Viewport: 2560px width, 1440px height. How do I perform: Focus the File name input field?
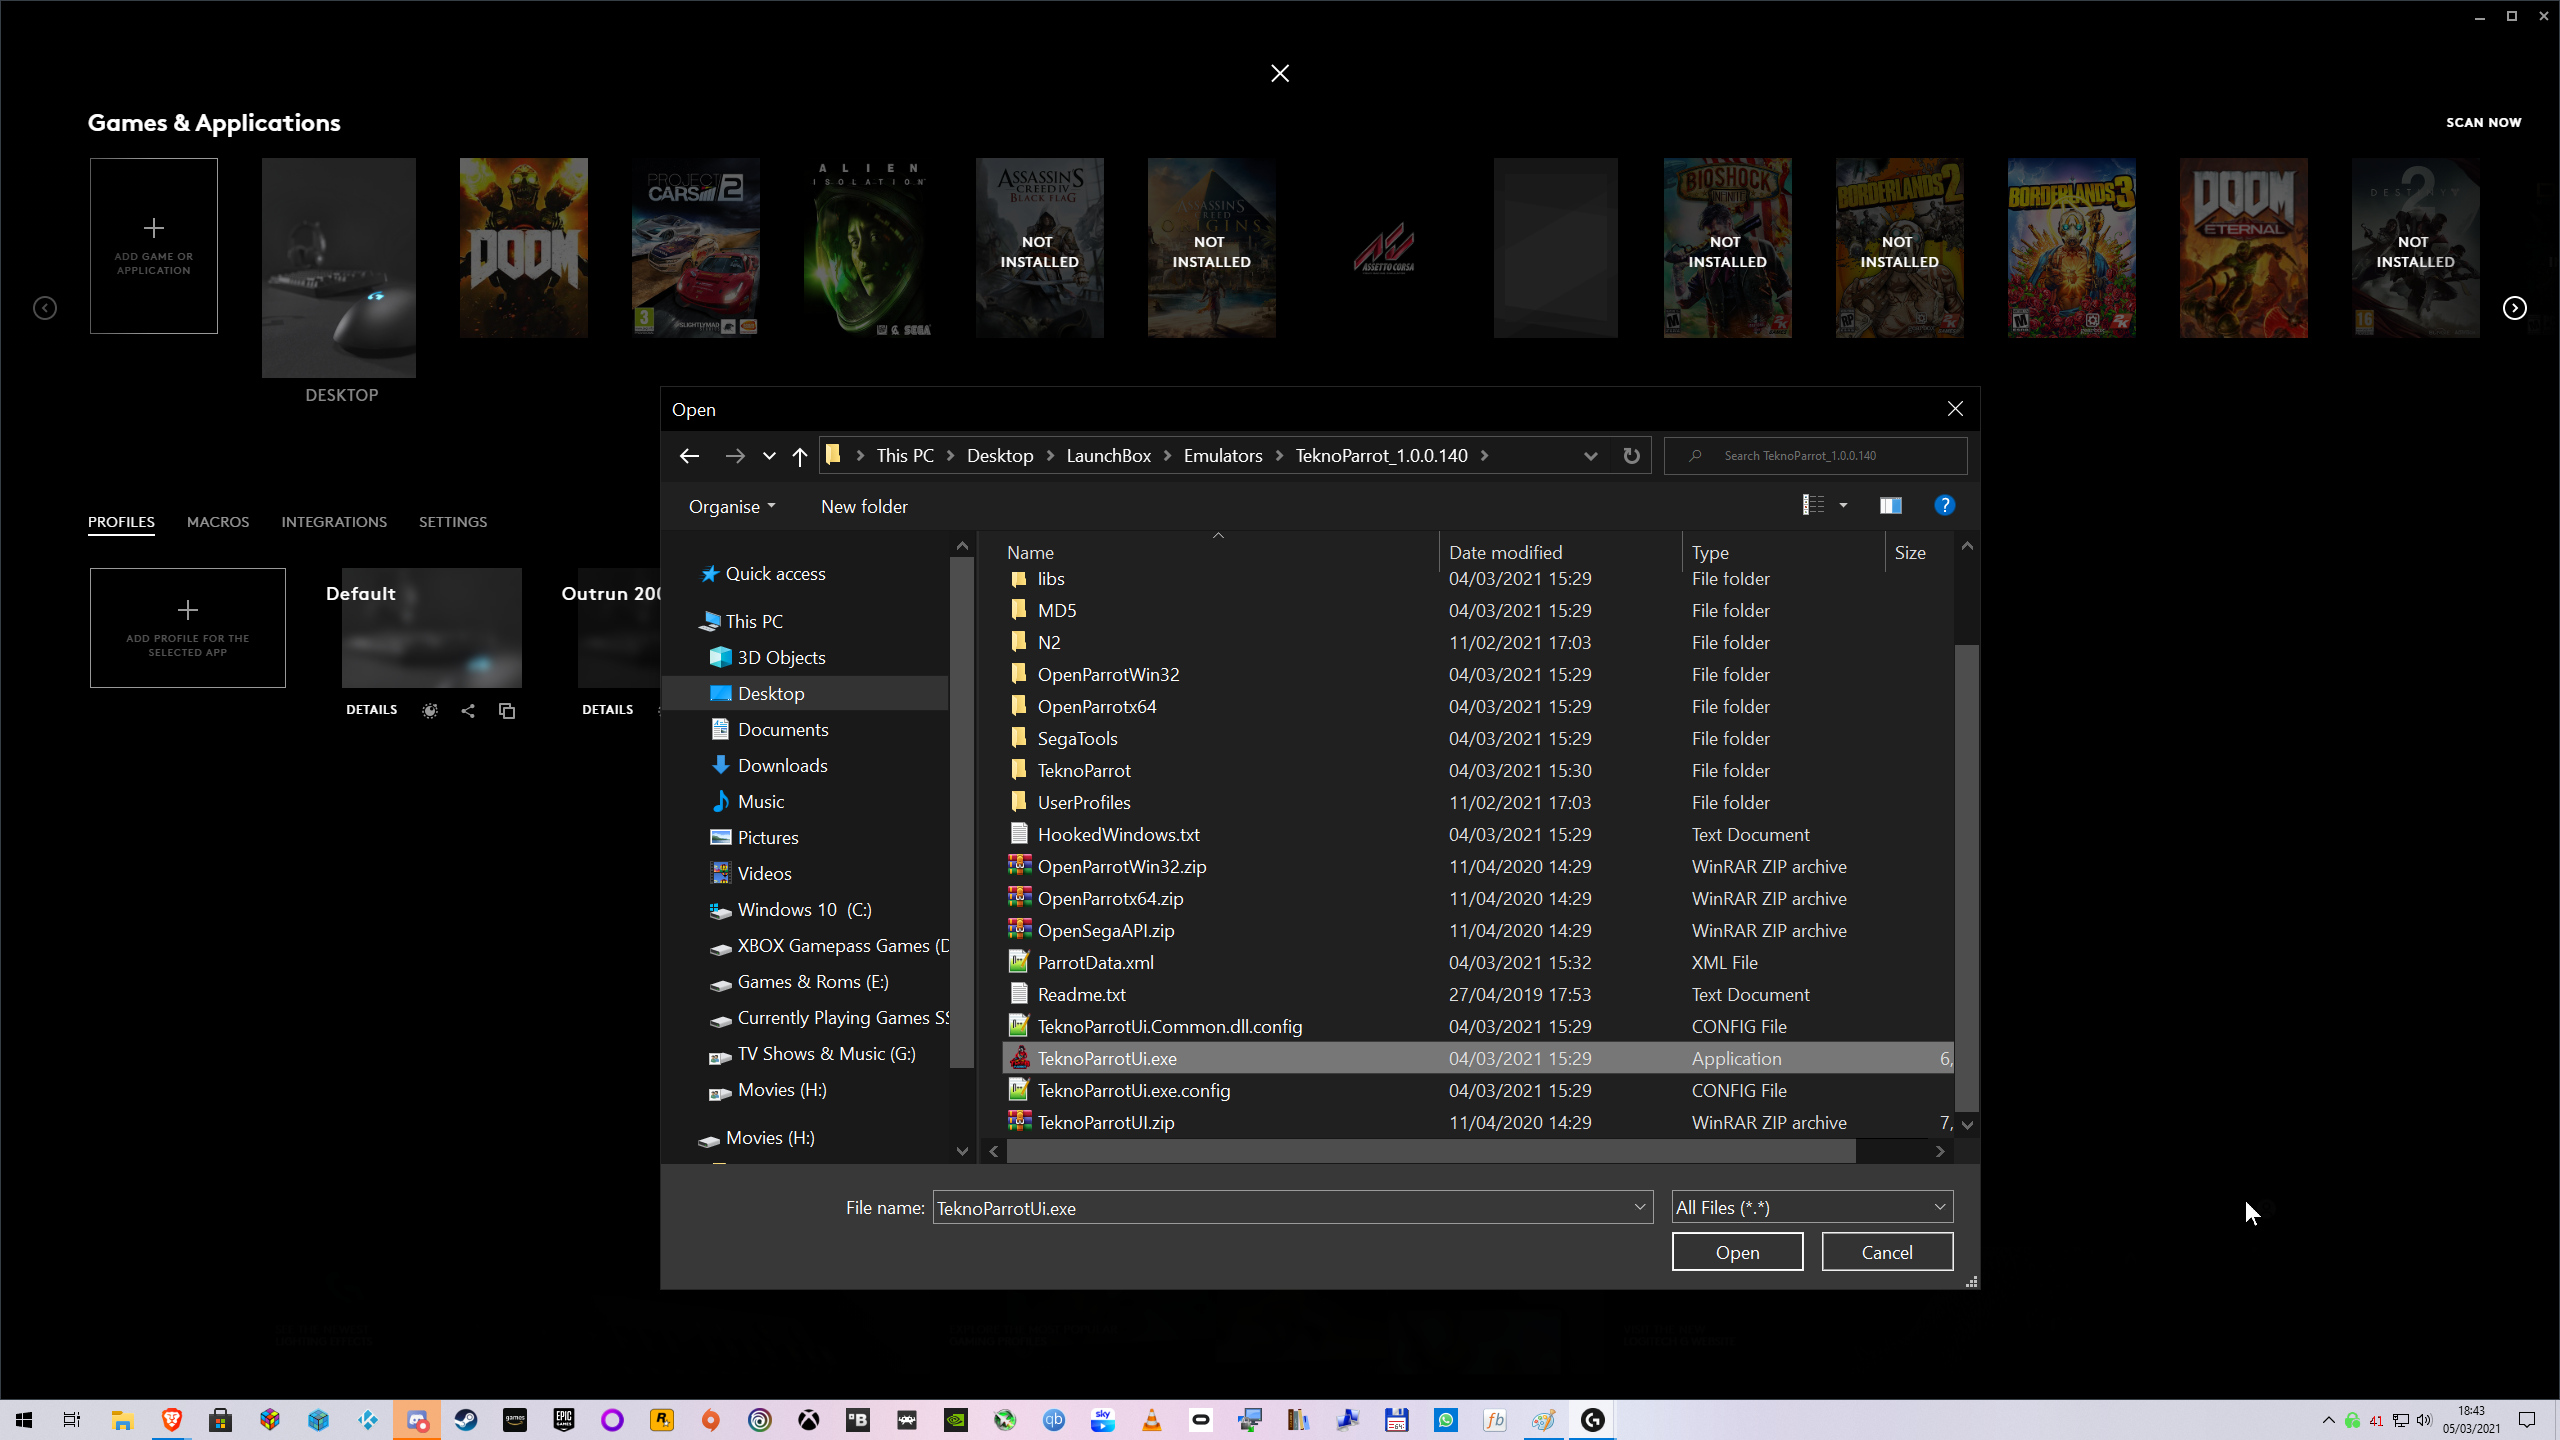(1283, 1208)
